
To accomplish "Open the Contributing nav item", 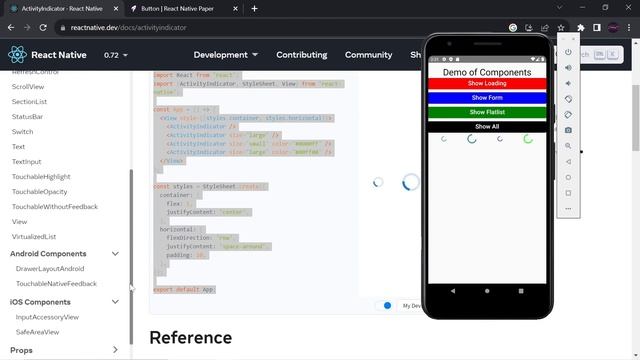I will [x=302, y=55].
